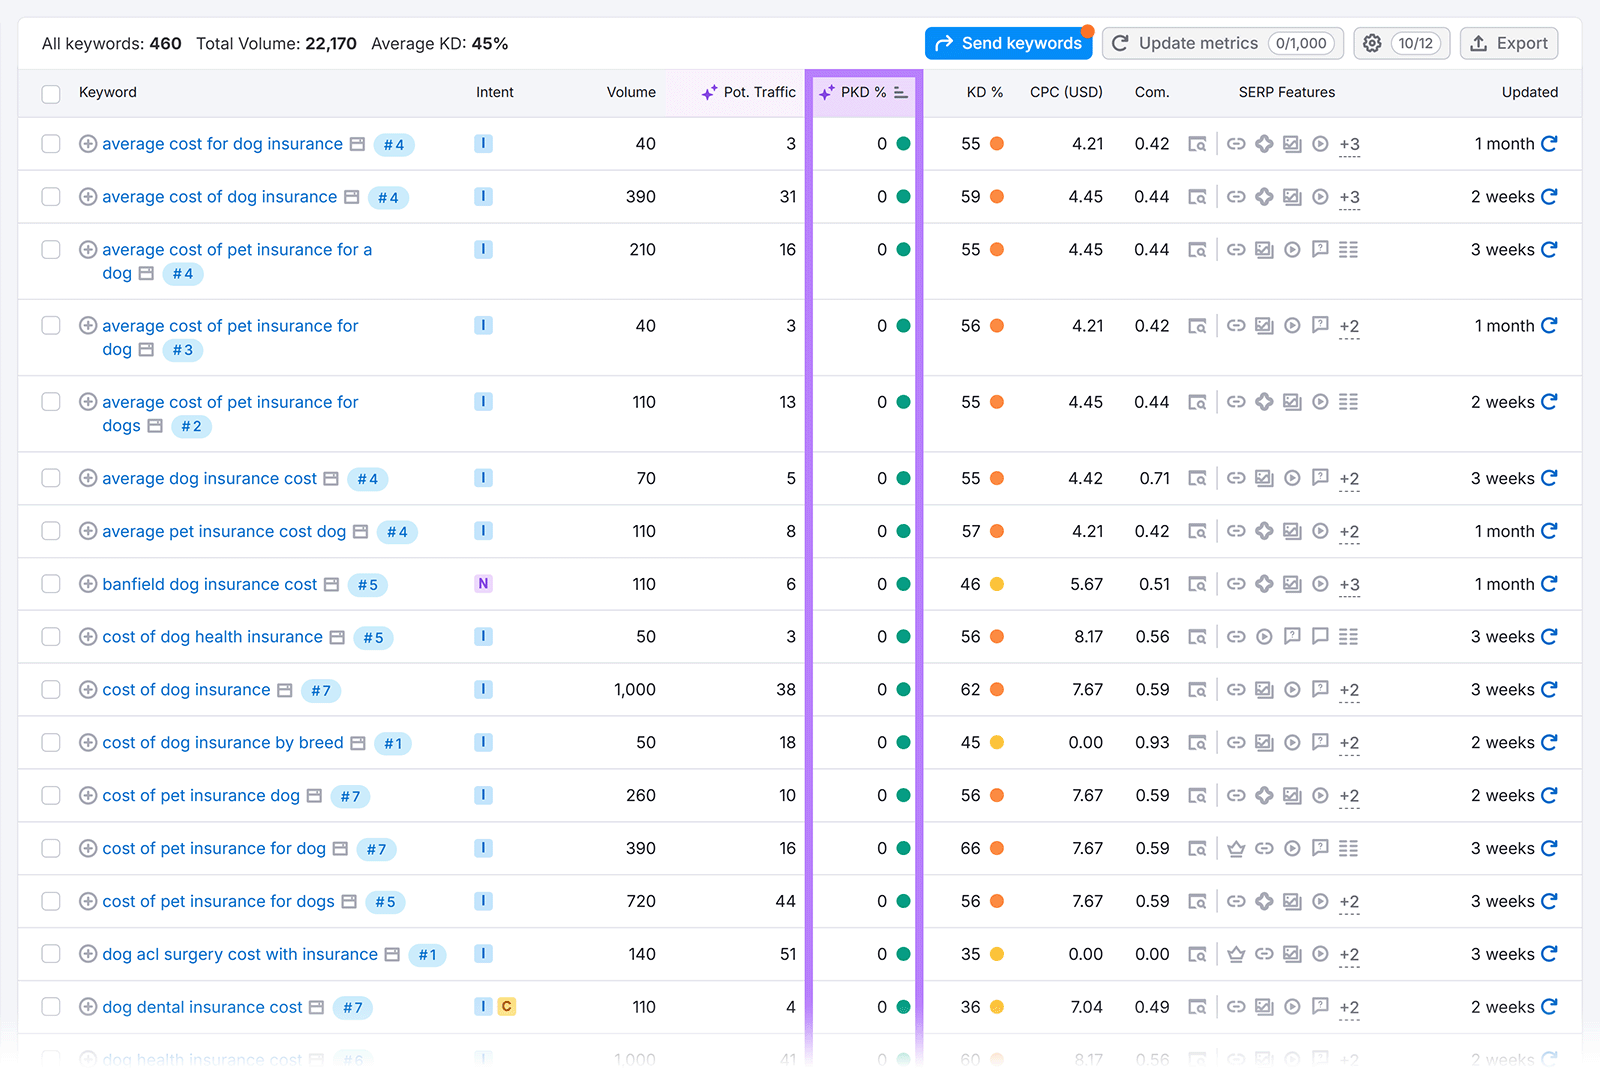Image resolution: width=1600 pixels, height=1074 pixels.
Task: Sort by the Volume column header
Action: pos(630,92)
